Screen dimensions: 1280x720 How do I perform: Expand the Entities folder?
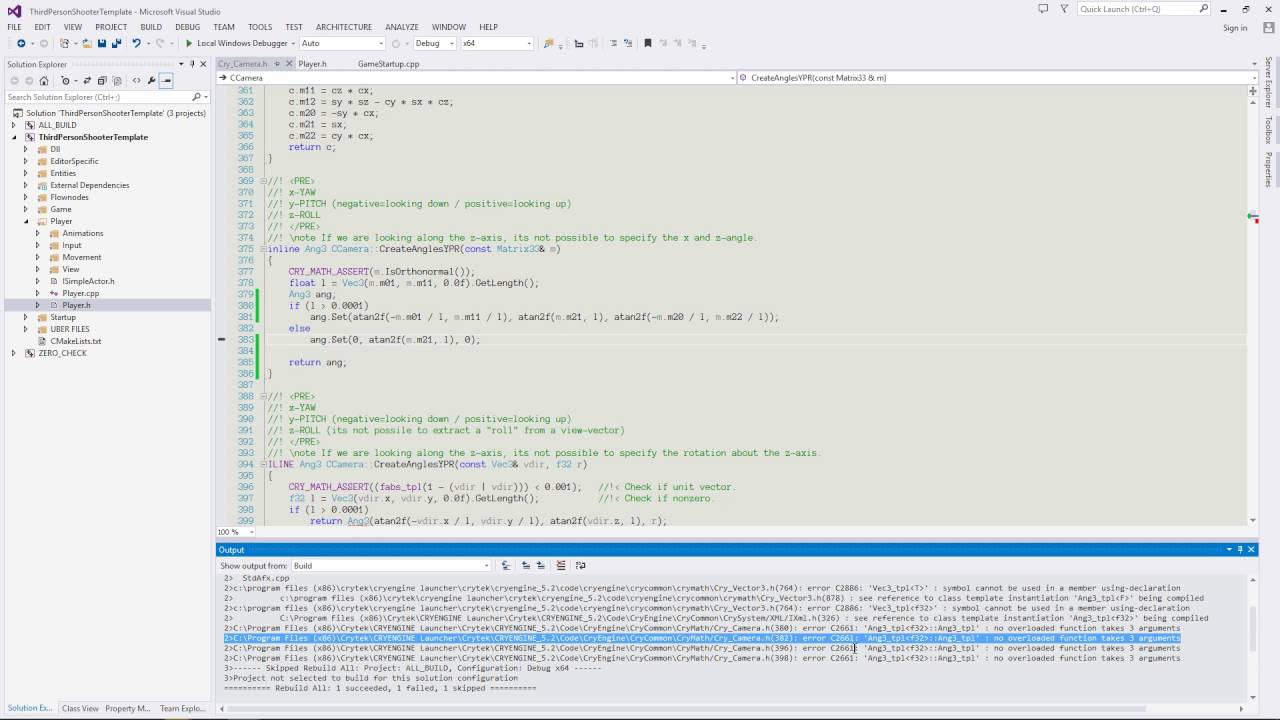pyautogui.click(x=26, y=173)
